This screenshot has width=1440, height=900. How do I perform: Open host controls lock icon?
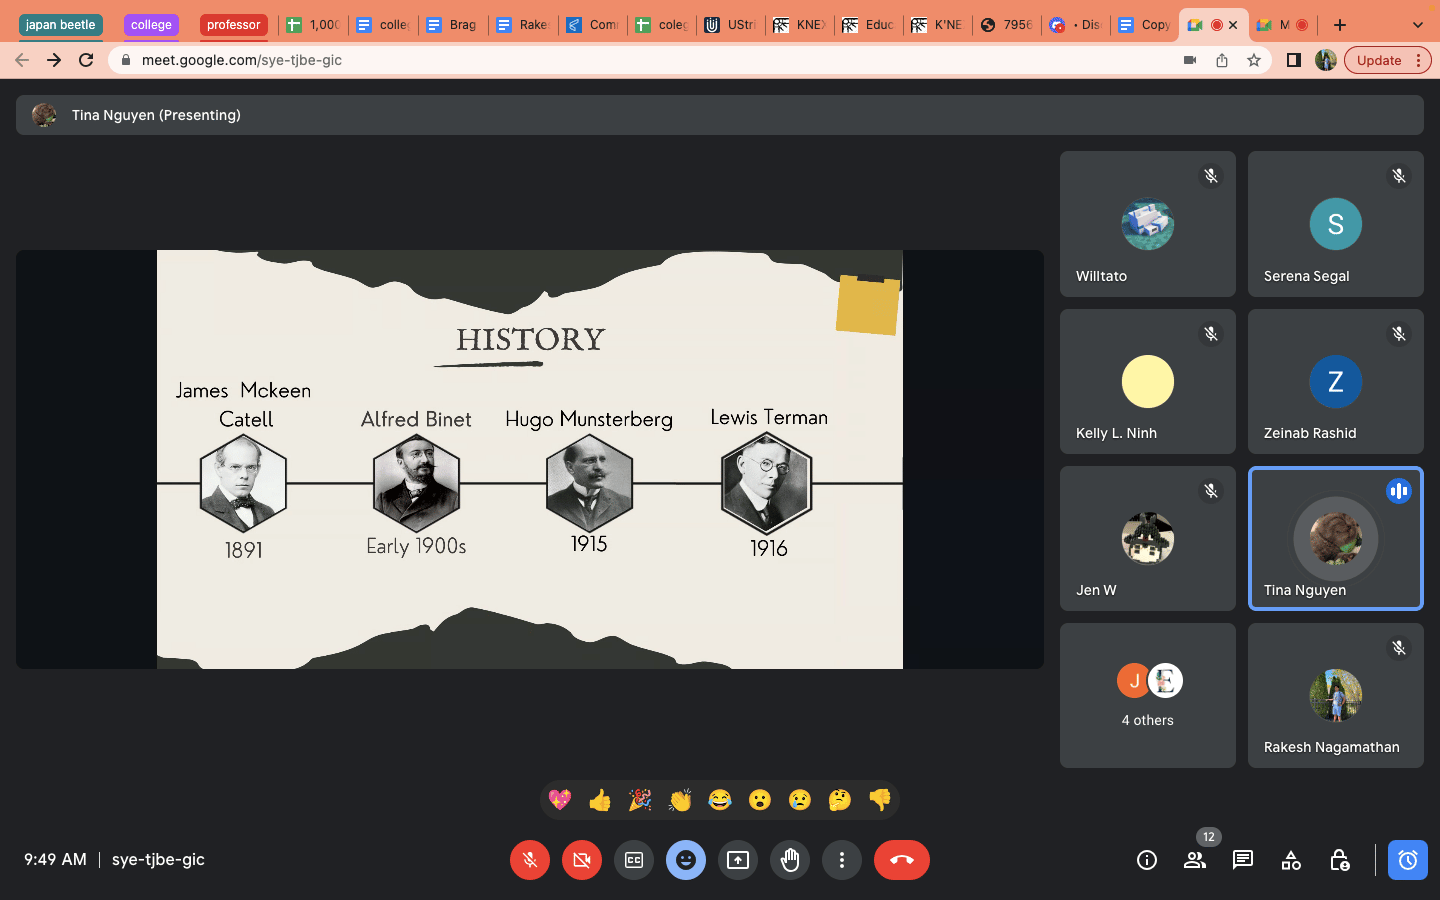[x=1340, y=860]
